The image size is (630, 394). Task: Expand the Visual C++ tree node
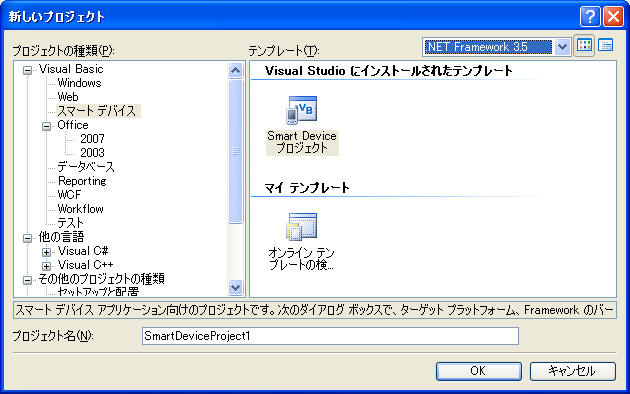[47, 266]
